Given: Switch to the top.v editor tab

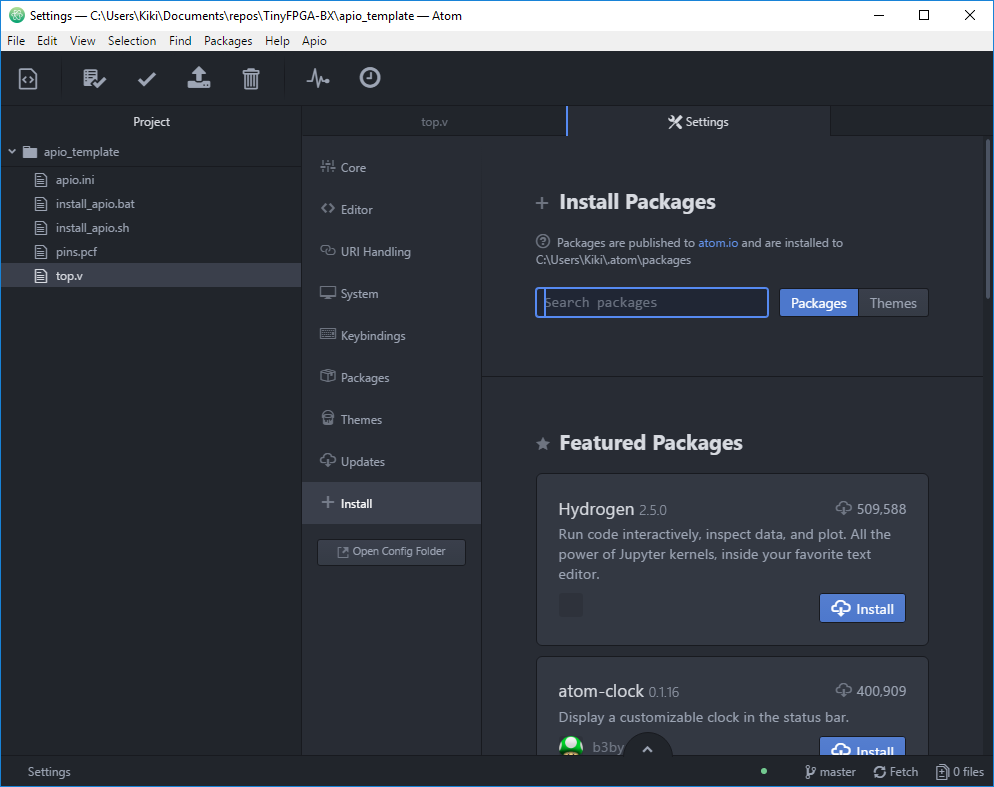Looking at the screenshot, I should pos(433,122).
